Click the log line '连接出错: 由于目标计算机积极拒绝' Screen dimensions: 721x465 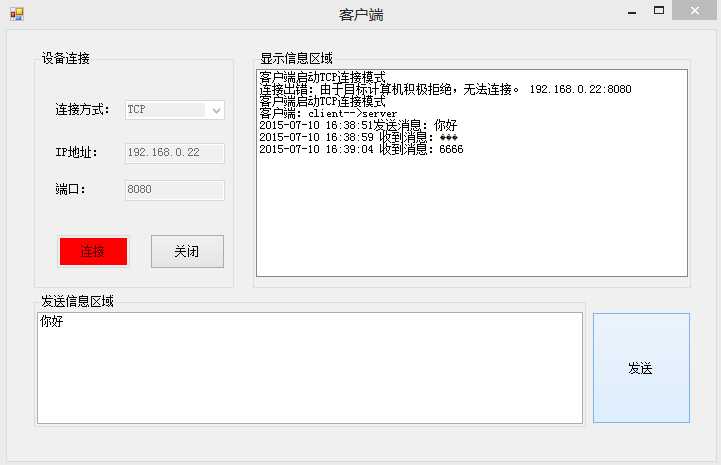[x=445, y=89]
